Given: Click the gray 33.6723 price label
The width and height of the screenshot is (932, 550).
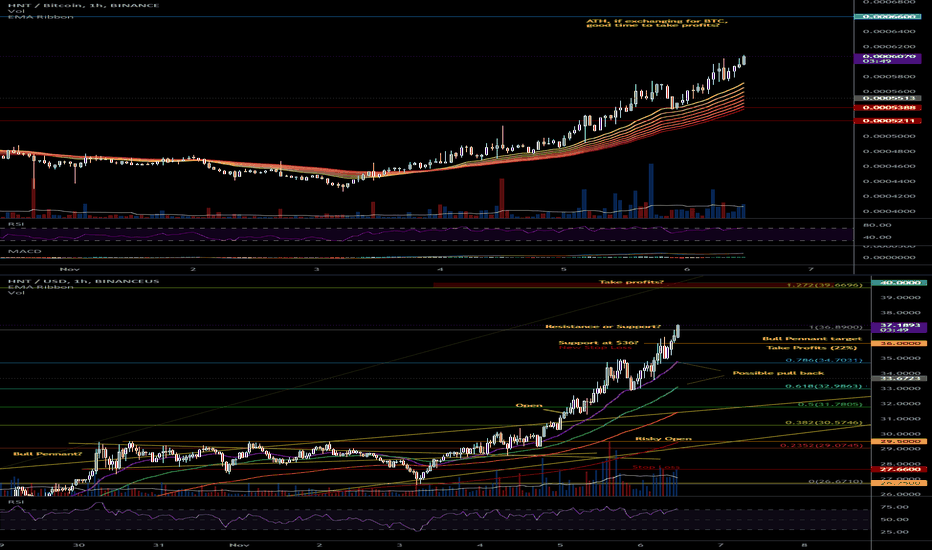Looking at the screenshot, I should tap(899, 378).
